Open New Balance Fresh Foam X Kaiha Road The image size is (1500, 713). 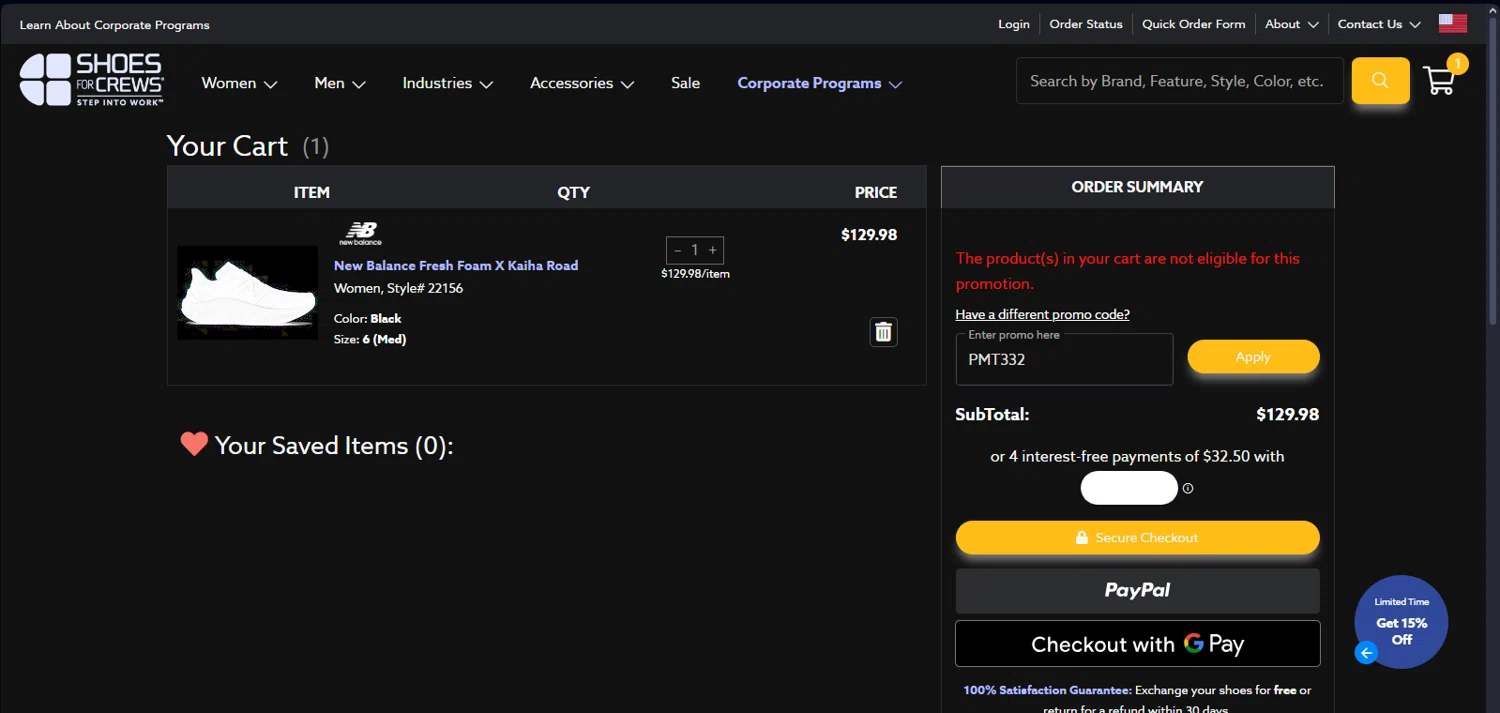coord(456,266)
